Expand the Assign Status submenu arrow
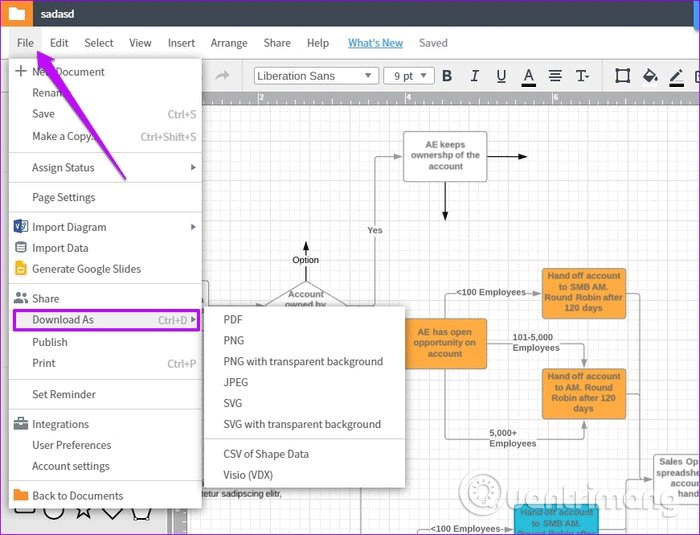Image resolution: width=700 pixels, height=535 pixels. (x=193, y=167)
